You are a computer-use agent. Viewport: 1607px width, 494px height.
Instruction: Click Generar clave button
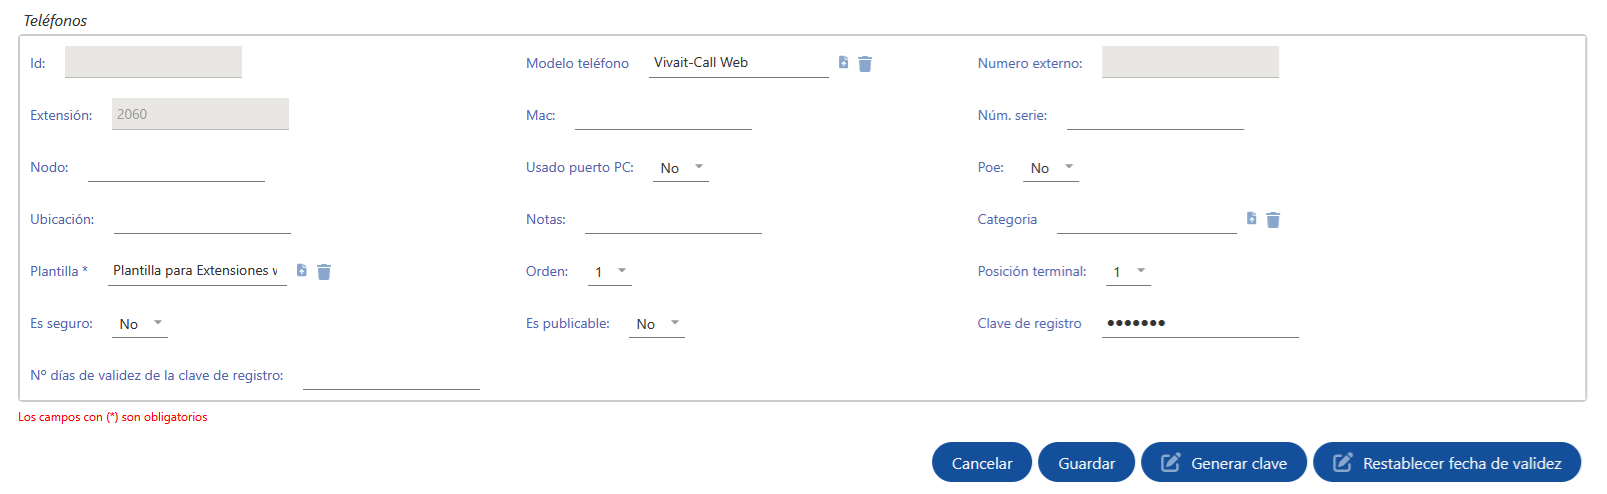click(x=1223, y=463)
